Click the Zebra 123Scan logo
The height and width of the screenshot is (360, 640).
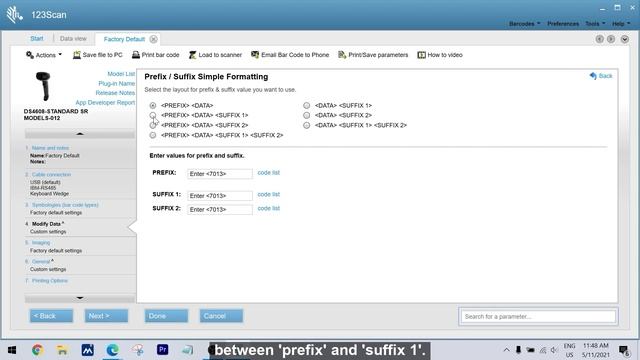(14, 15)
